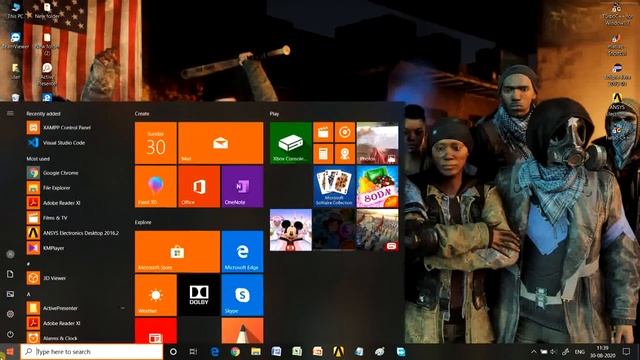The height and width of the screenshot is (360, 640).
Task: Select the Create tile group header
Action: point(142,113)
